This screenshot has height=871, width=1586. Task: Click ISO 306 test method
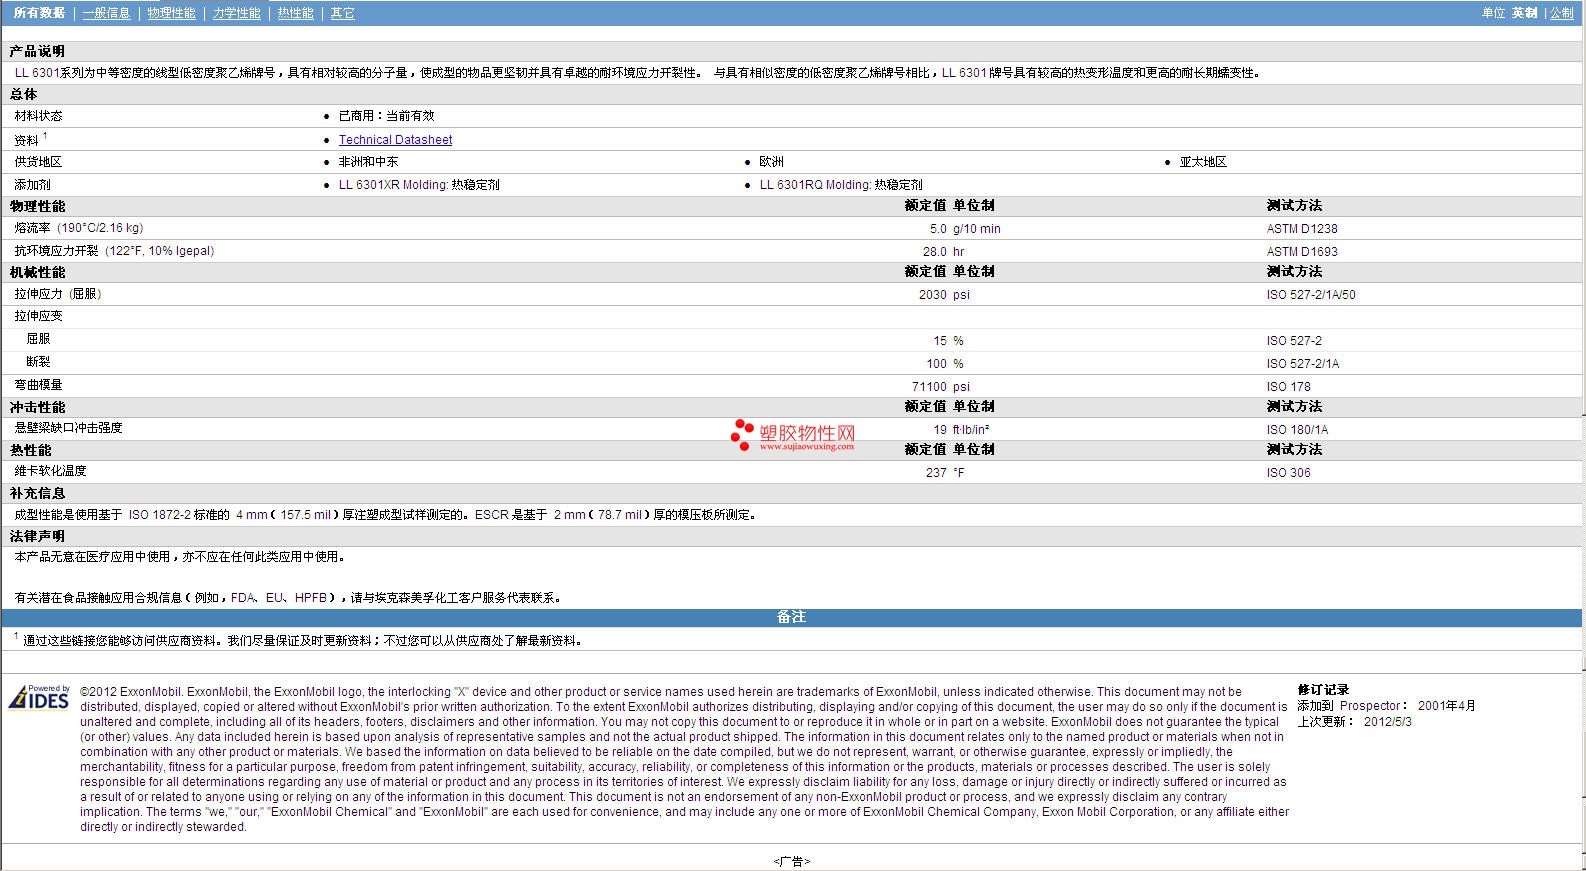point(1288,473)
